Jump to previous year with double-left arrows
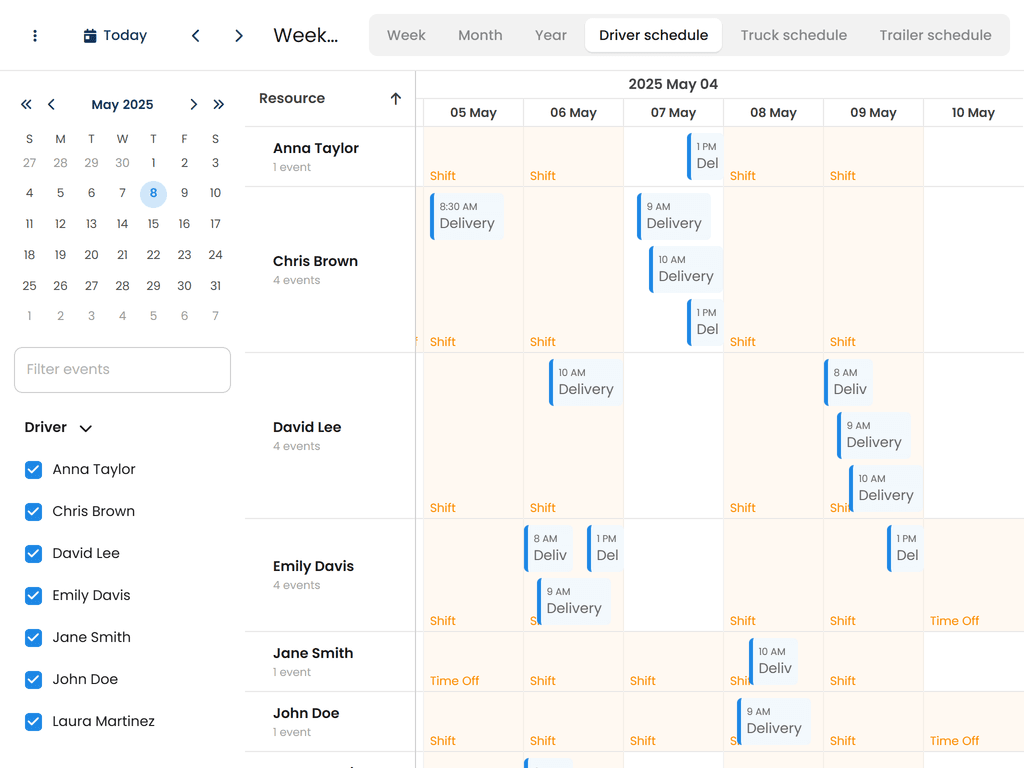1024x768 pixels. pos(26,104)
